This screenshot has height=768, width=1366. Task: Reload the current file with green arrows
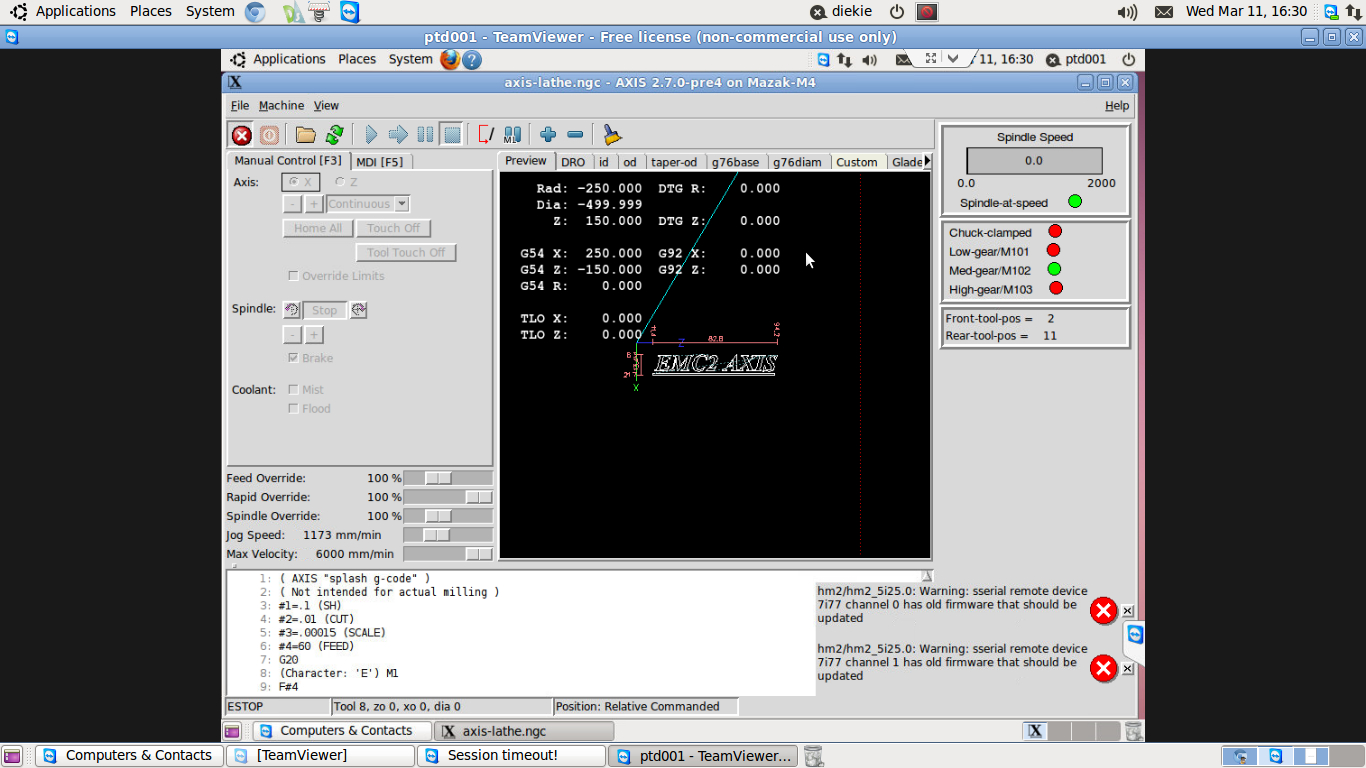pos(335,135)
